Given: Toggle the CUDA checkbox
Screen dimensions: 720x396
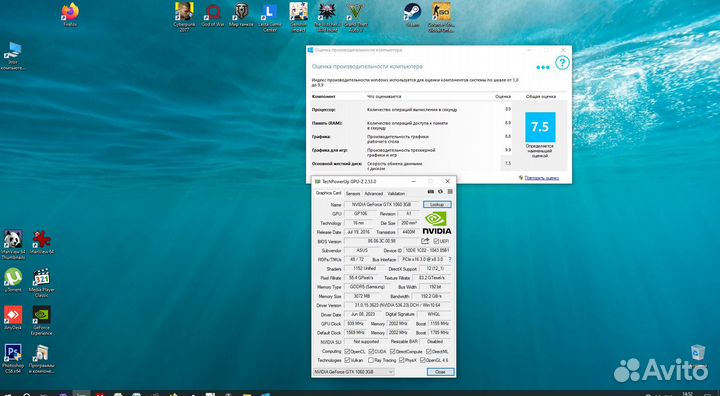Looking at the screenshot, I should point(371,351).
